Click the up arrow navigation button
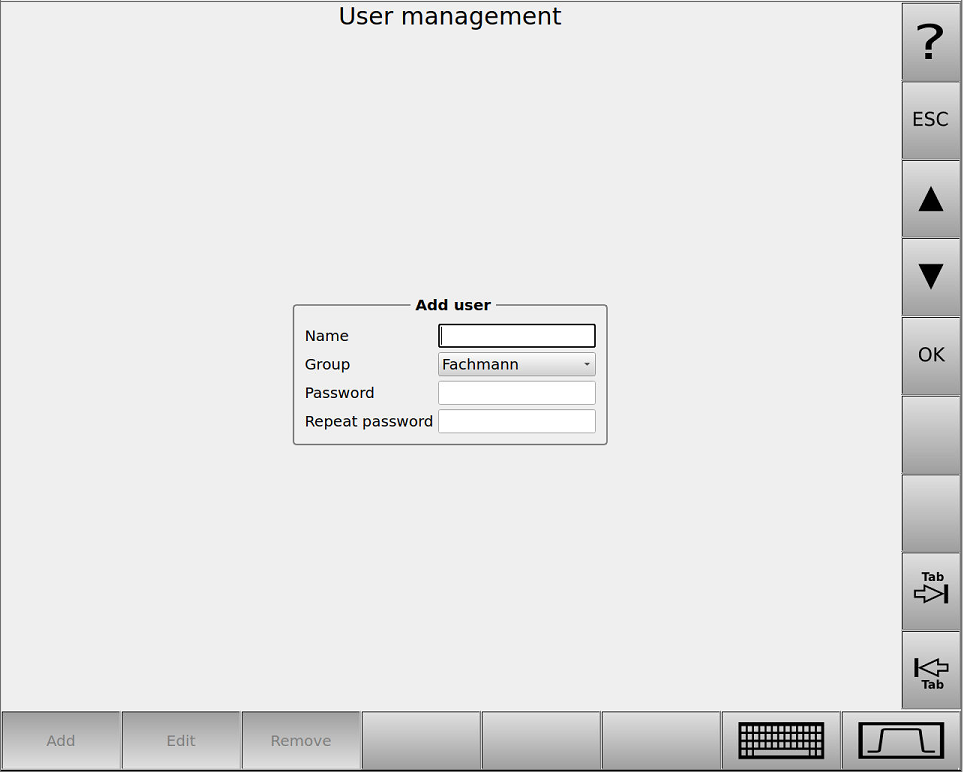 930,199
